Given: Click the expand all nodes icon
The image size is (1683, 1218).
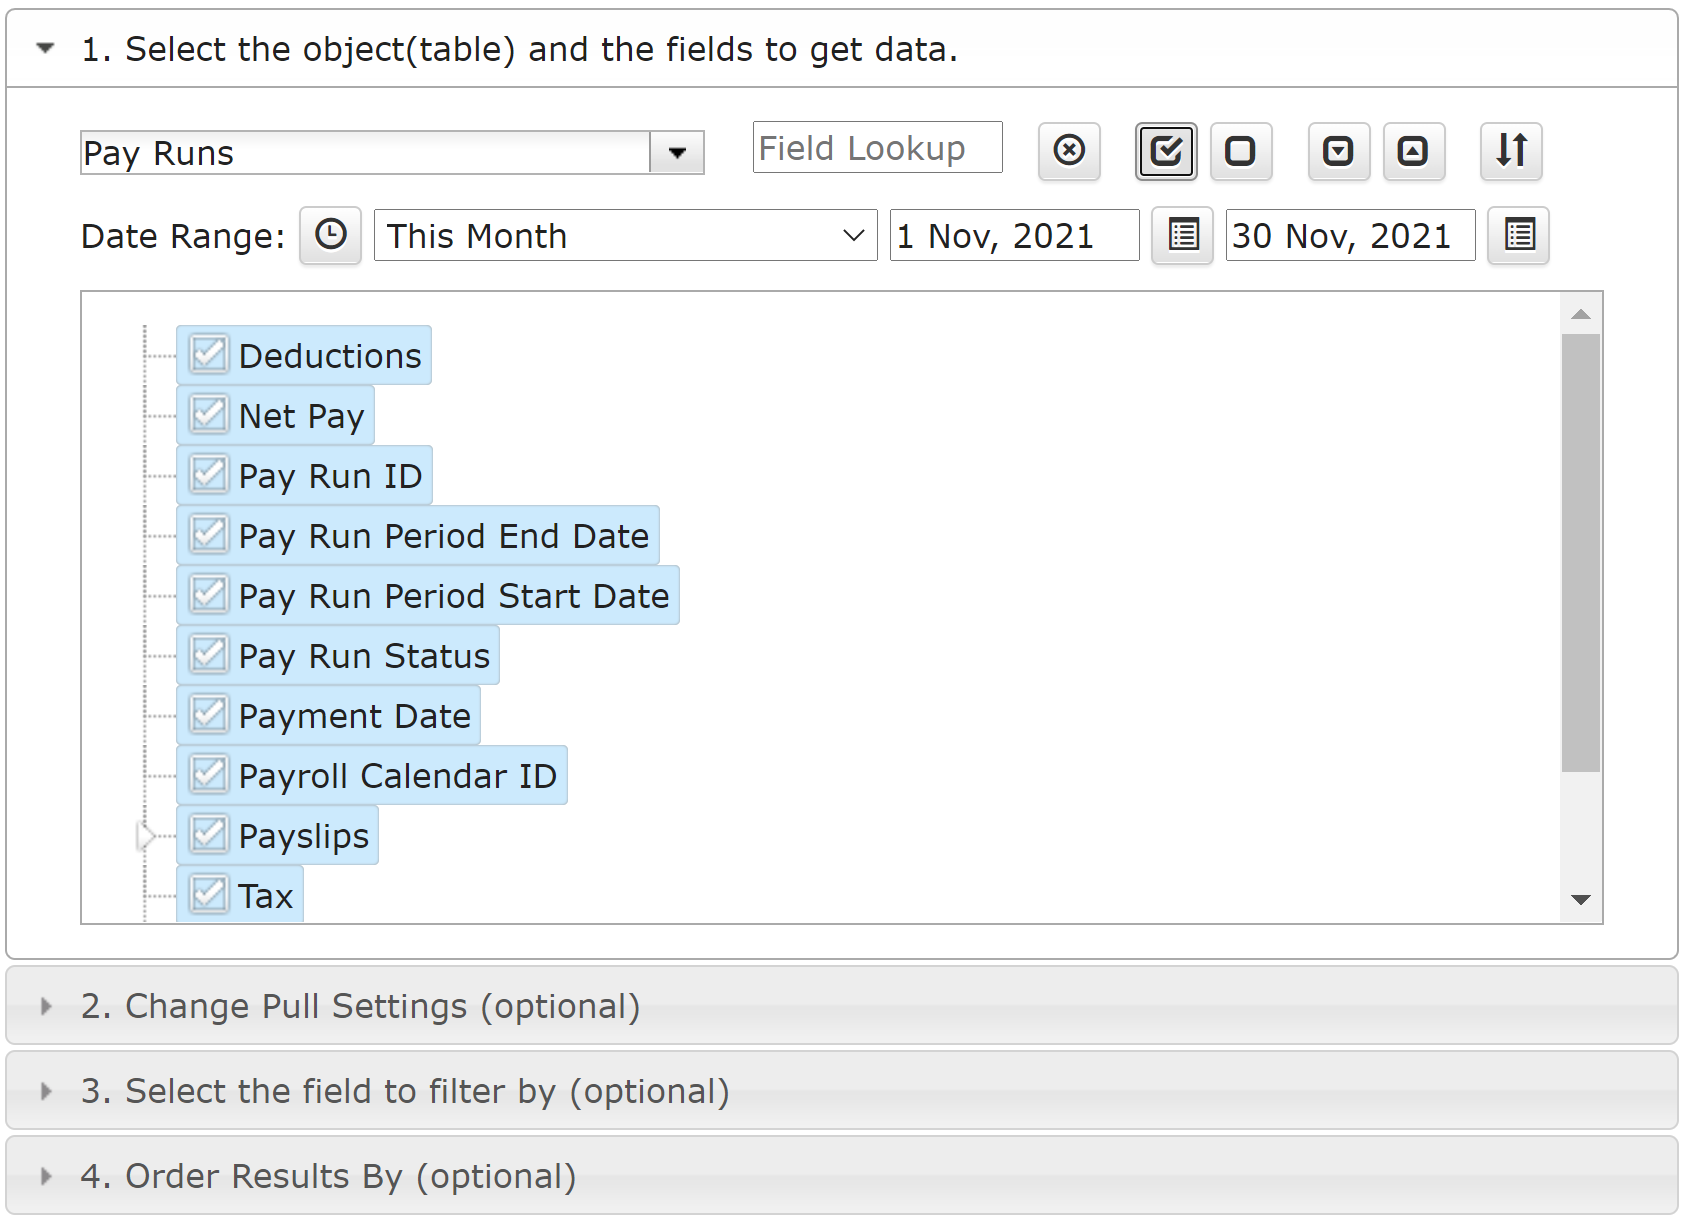Looking at the screenshot, I should coord(1339,151).
